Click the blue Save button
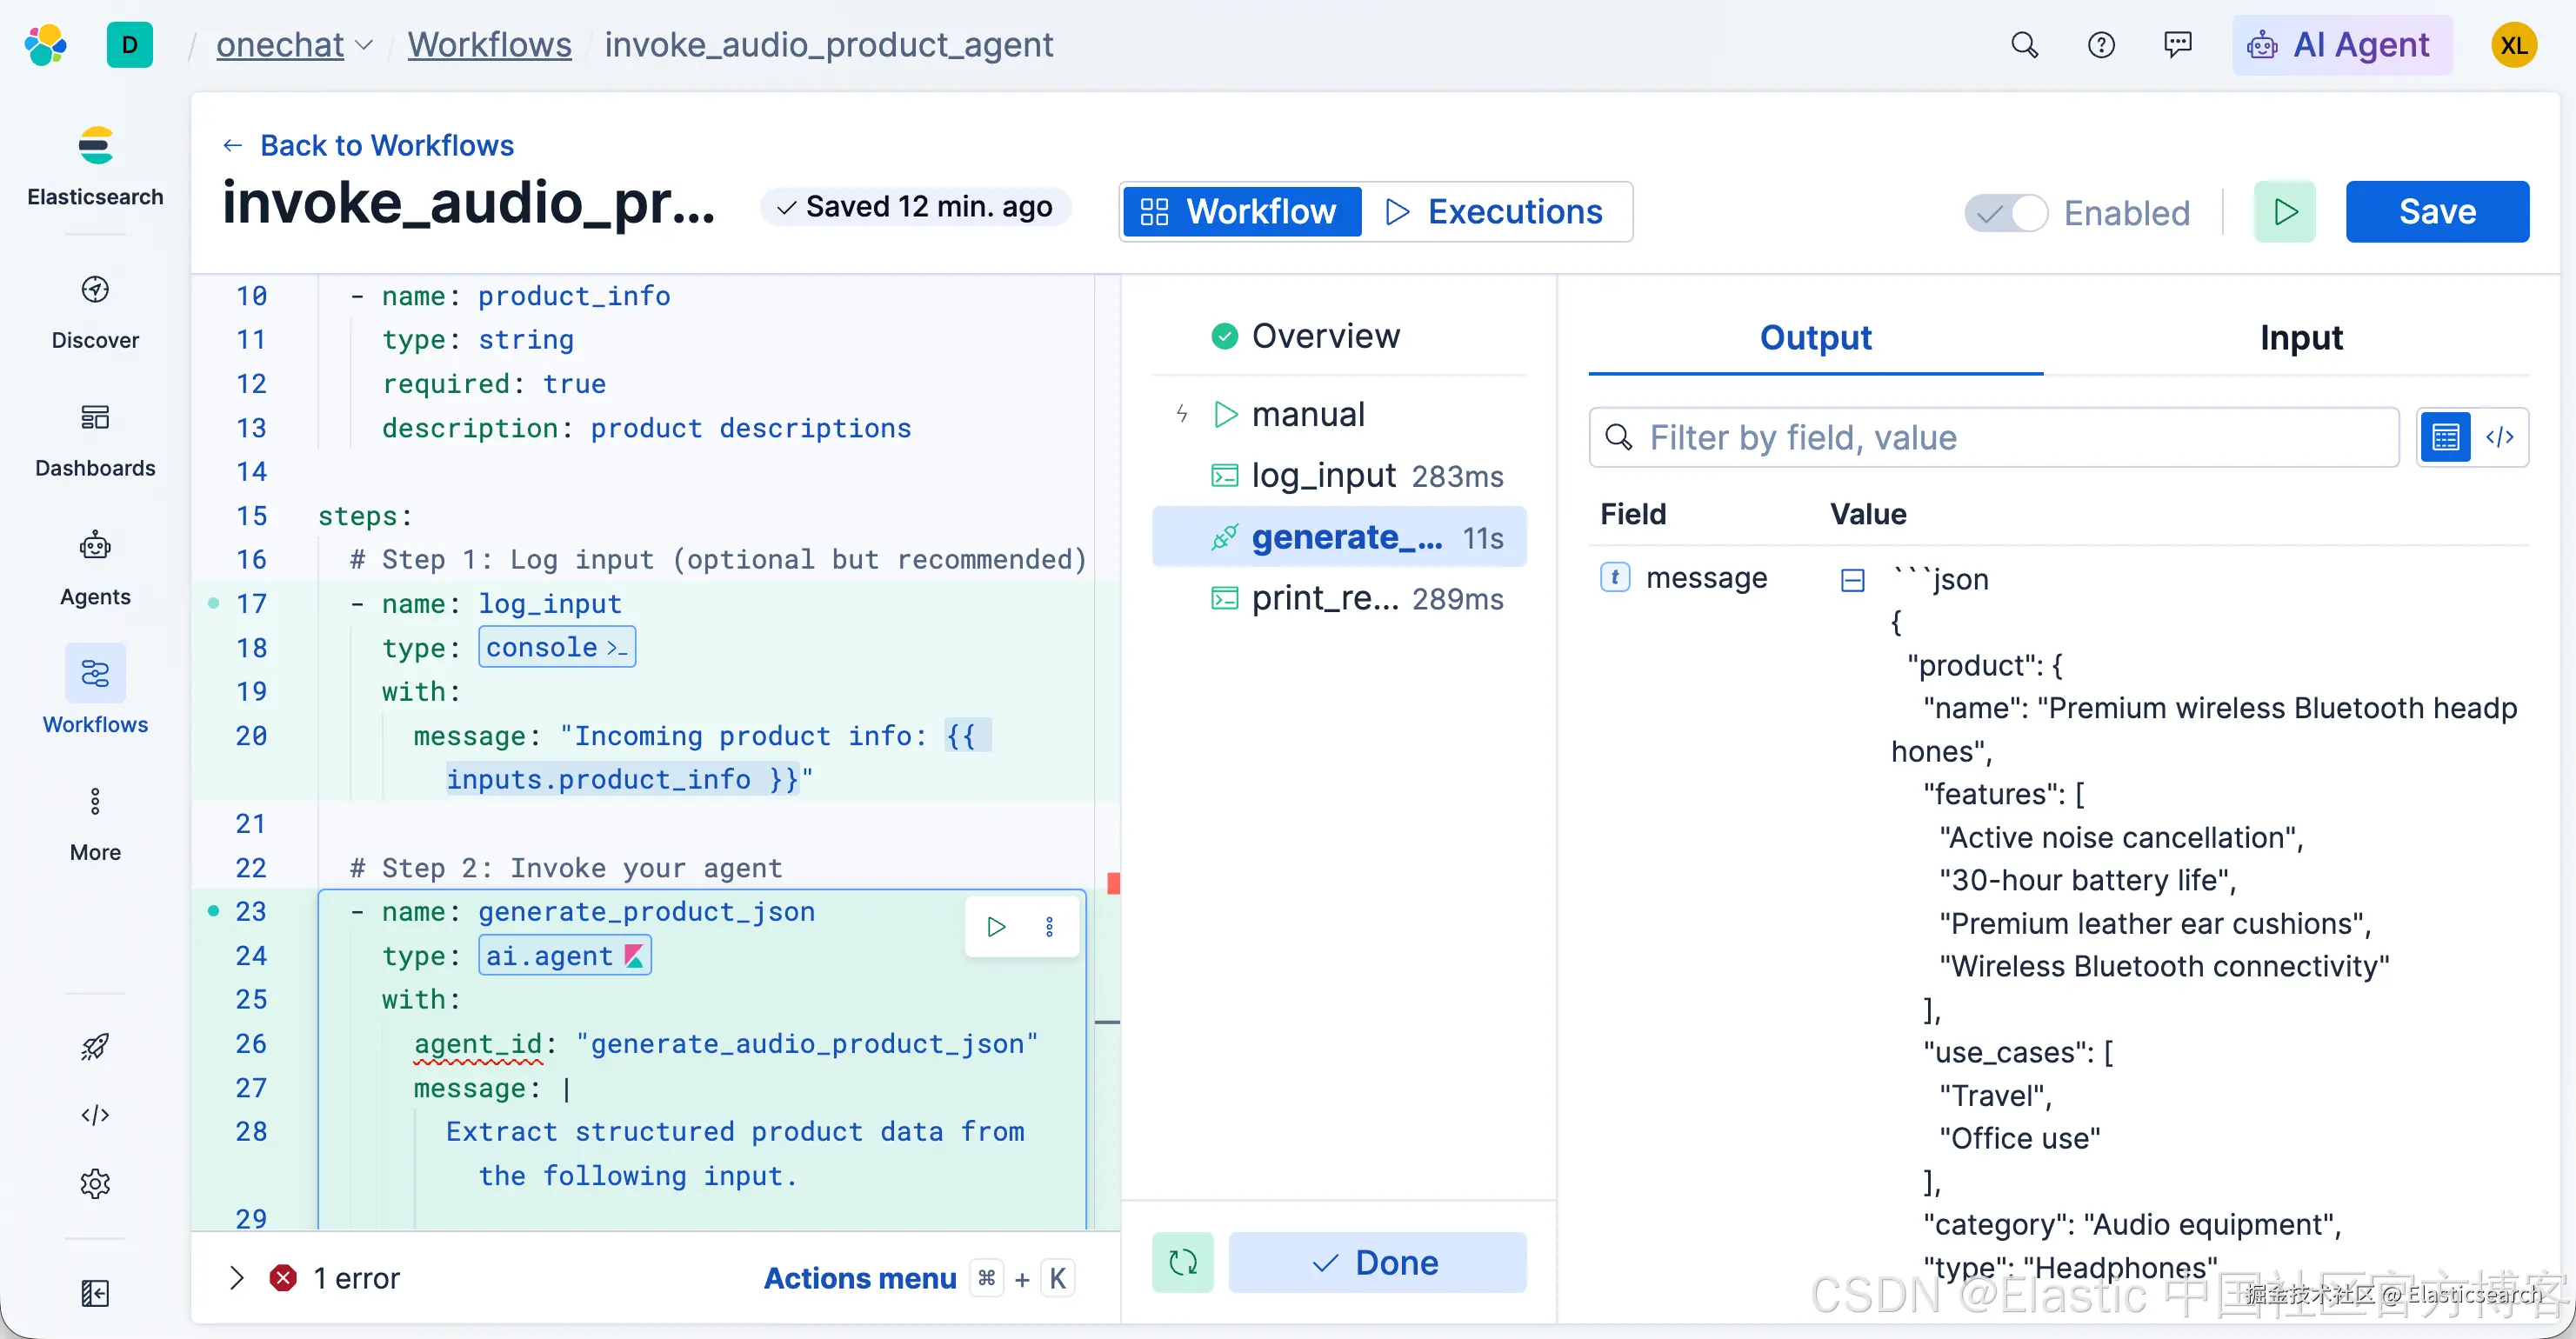Screen dimensions: 2576x1339 [2436, 211]
